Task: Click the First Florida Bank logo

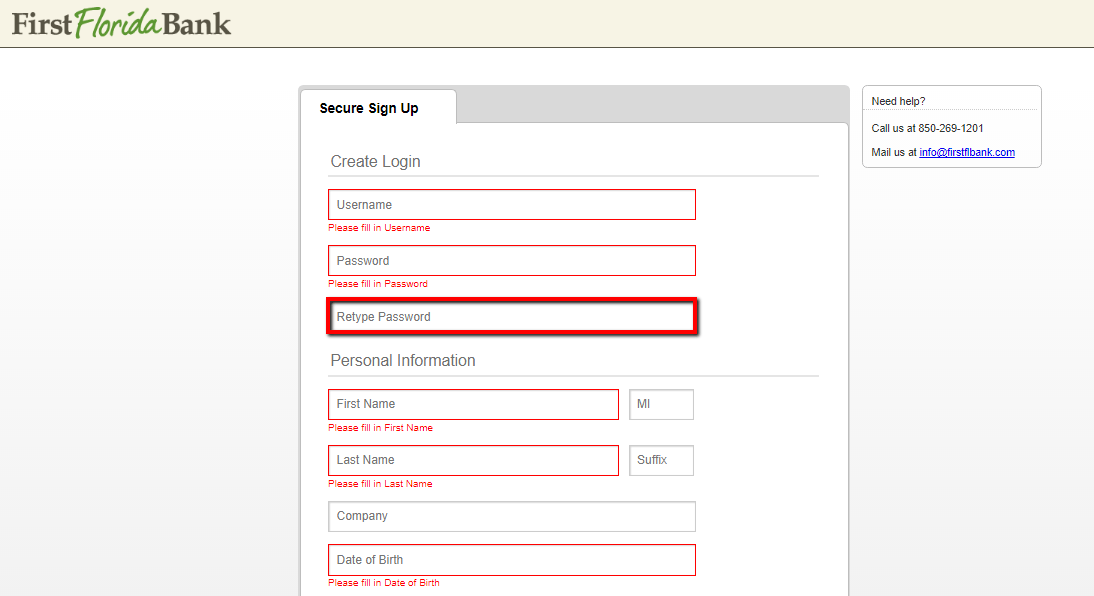Action: [120, 22]
